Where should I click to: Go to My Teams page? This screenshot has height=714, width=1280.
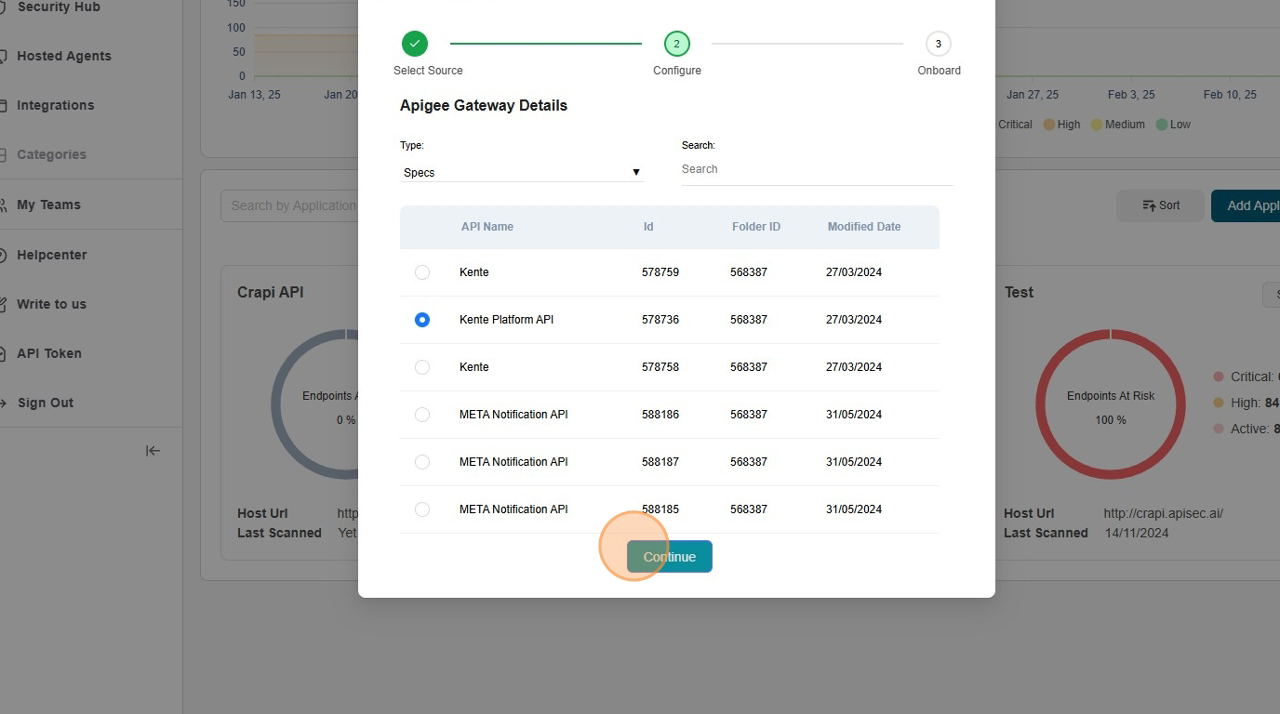coord(48,205)
